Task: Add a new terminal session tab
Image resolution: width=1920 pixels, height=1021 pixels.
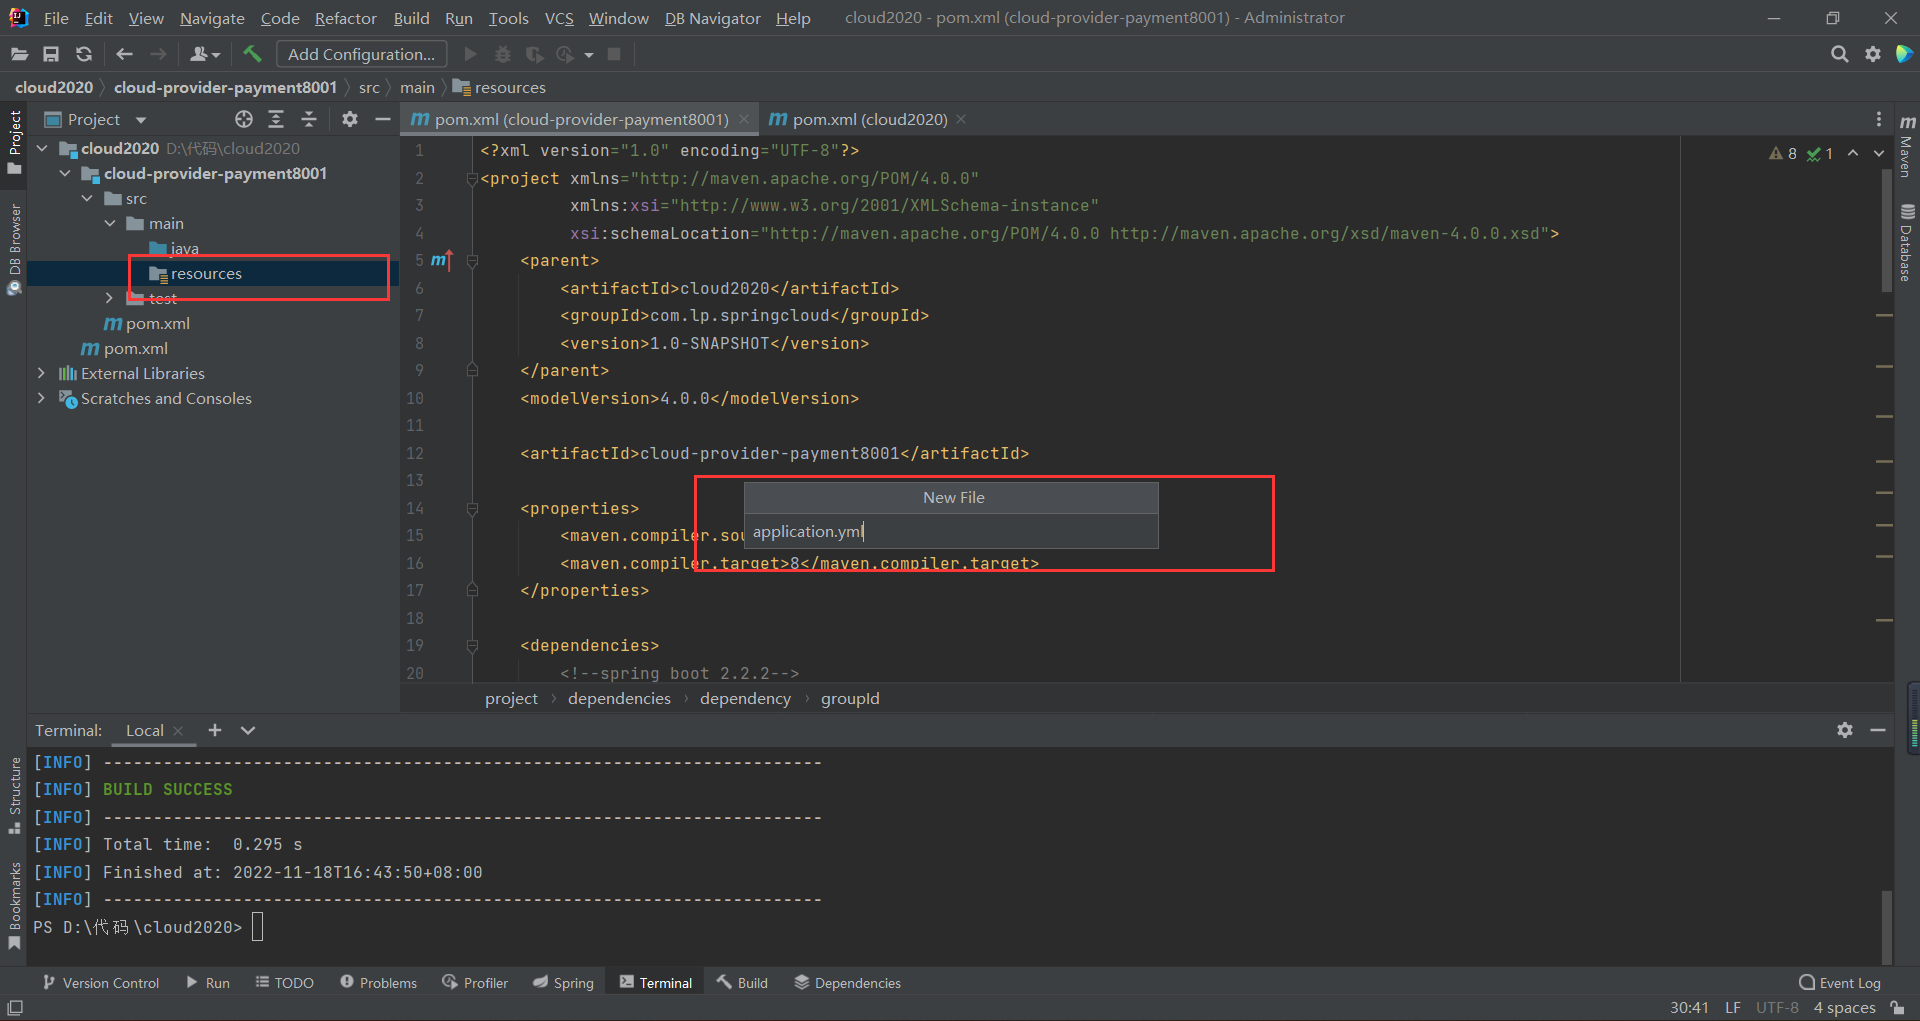Action: 214,730
